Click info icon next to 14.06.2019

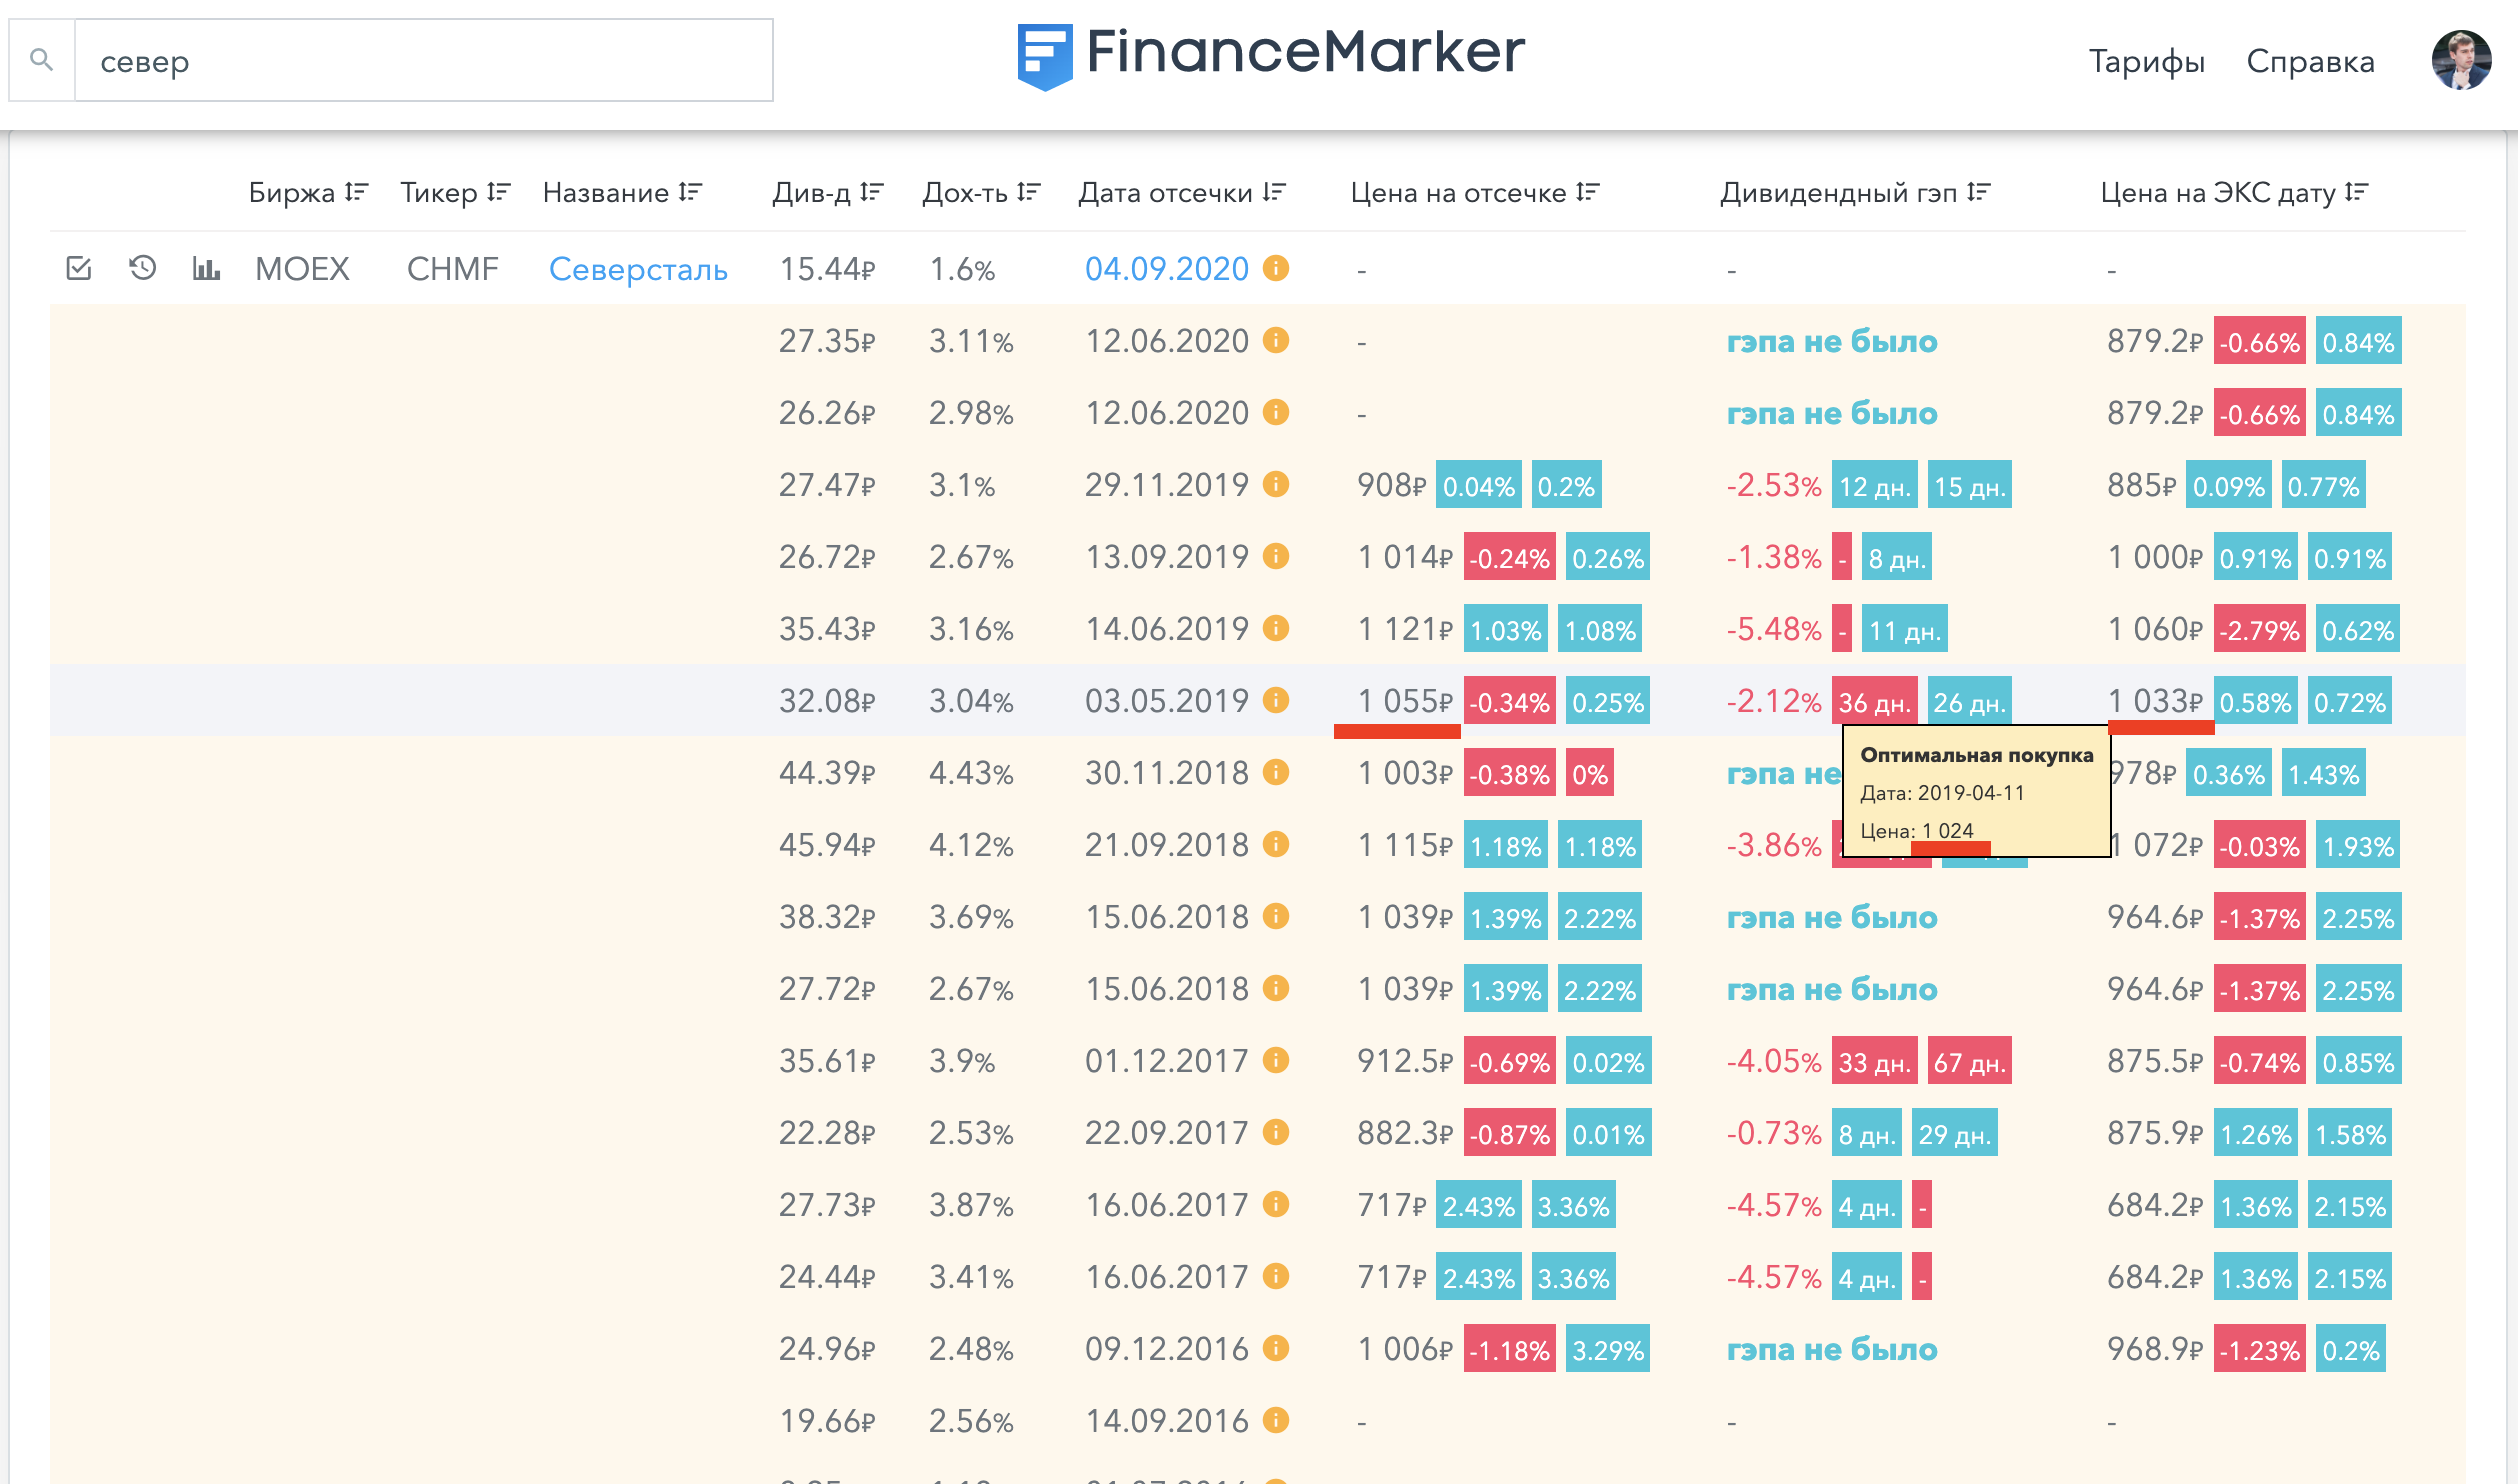tap(1276, 628)
